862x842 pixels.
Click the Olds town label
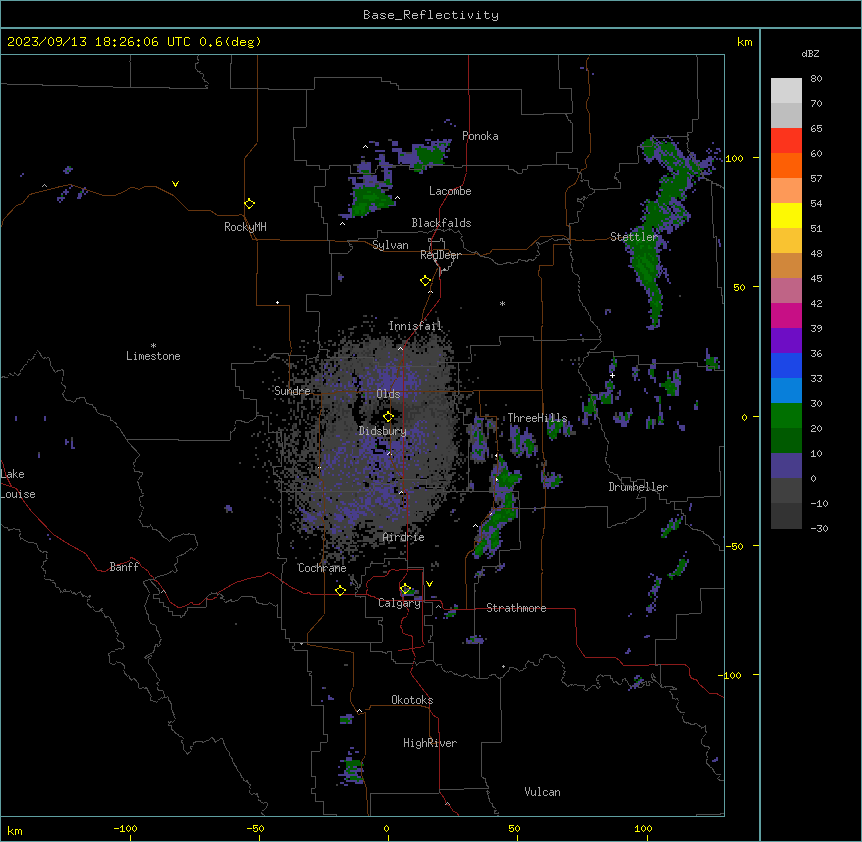coord(388,394)
